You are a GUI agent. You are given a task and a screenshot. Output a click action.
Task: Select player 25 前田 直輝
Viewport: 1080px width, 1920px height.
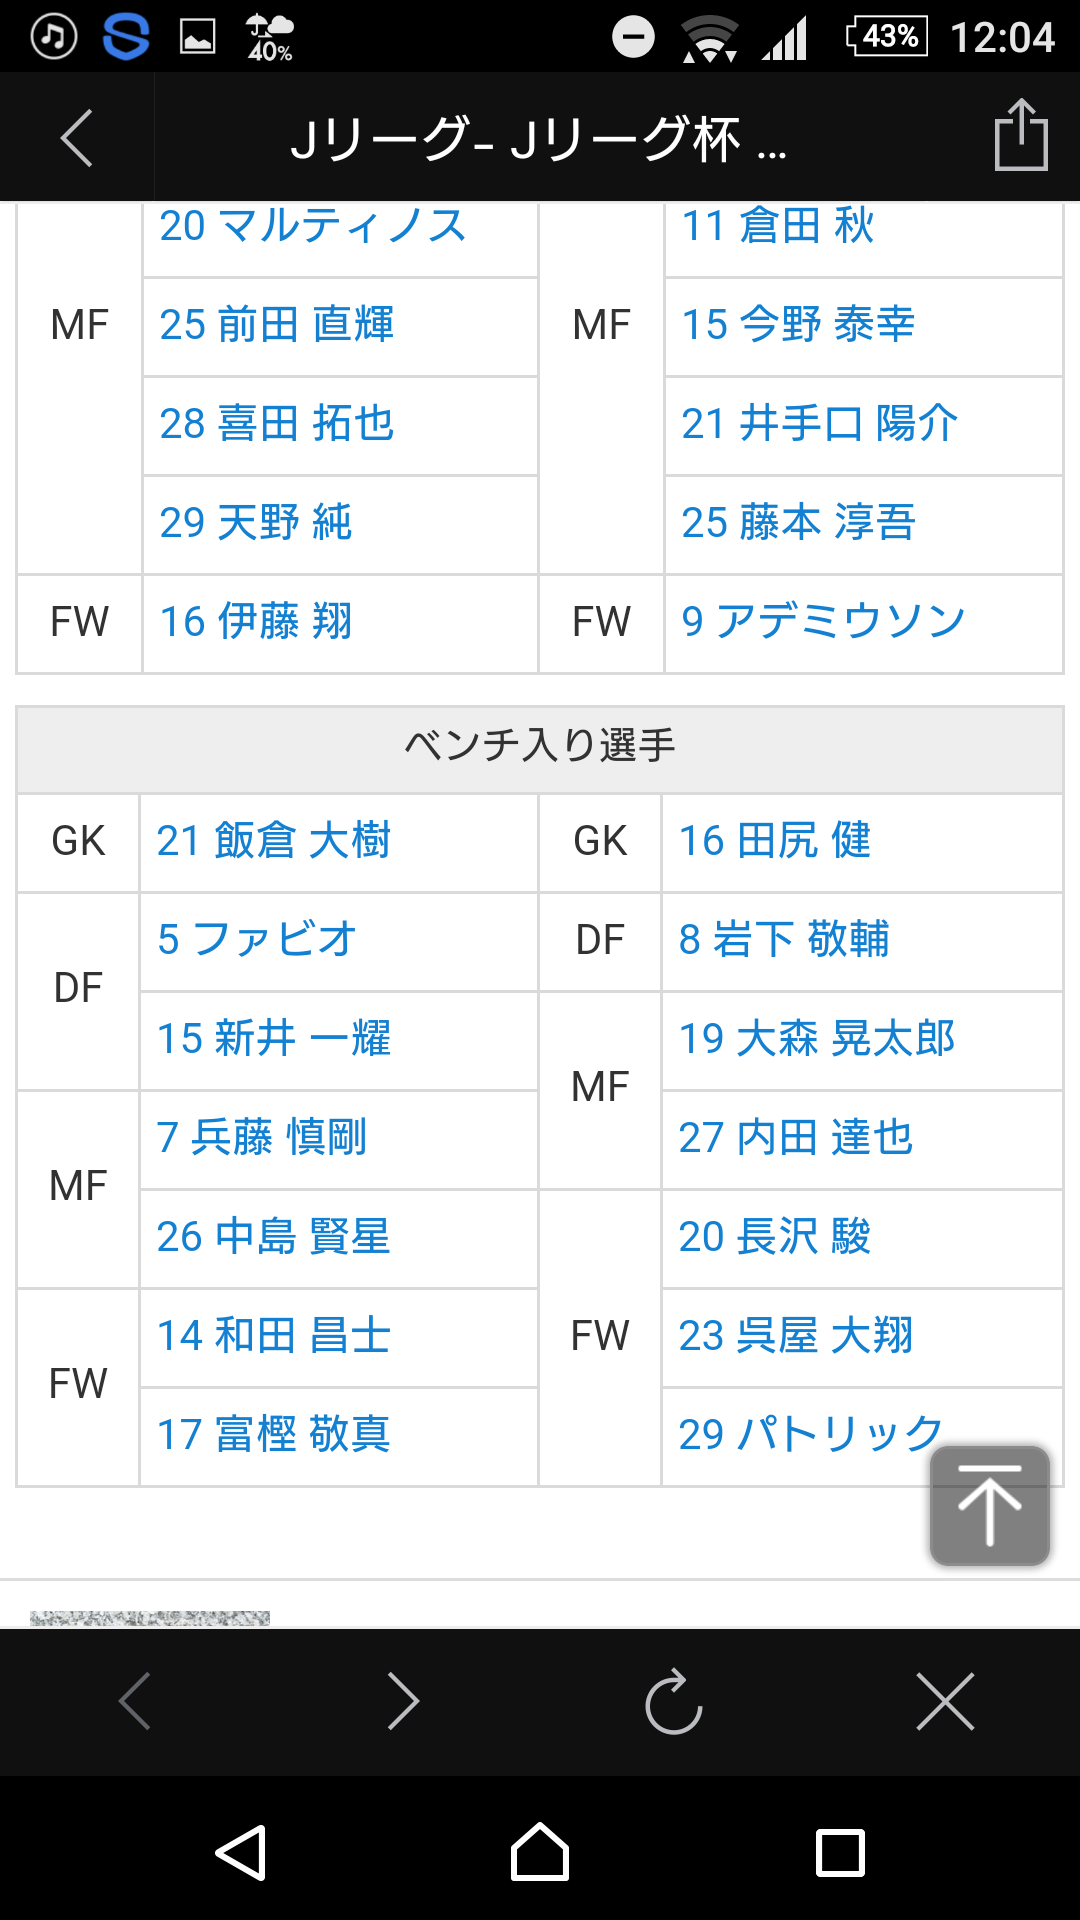[x=276, y=325]
